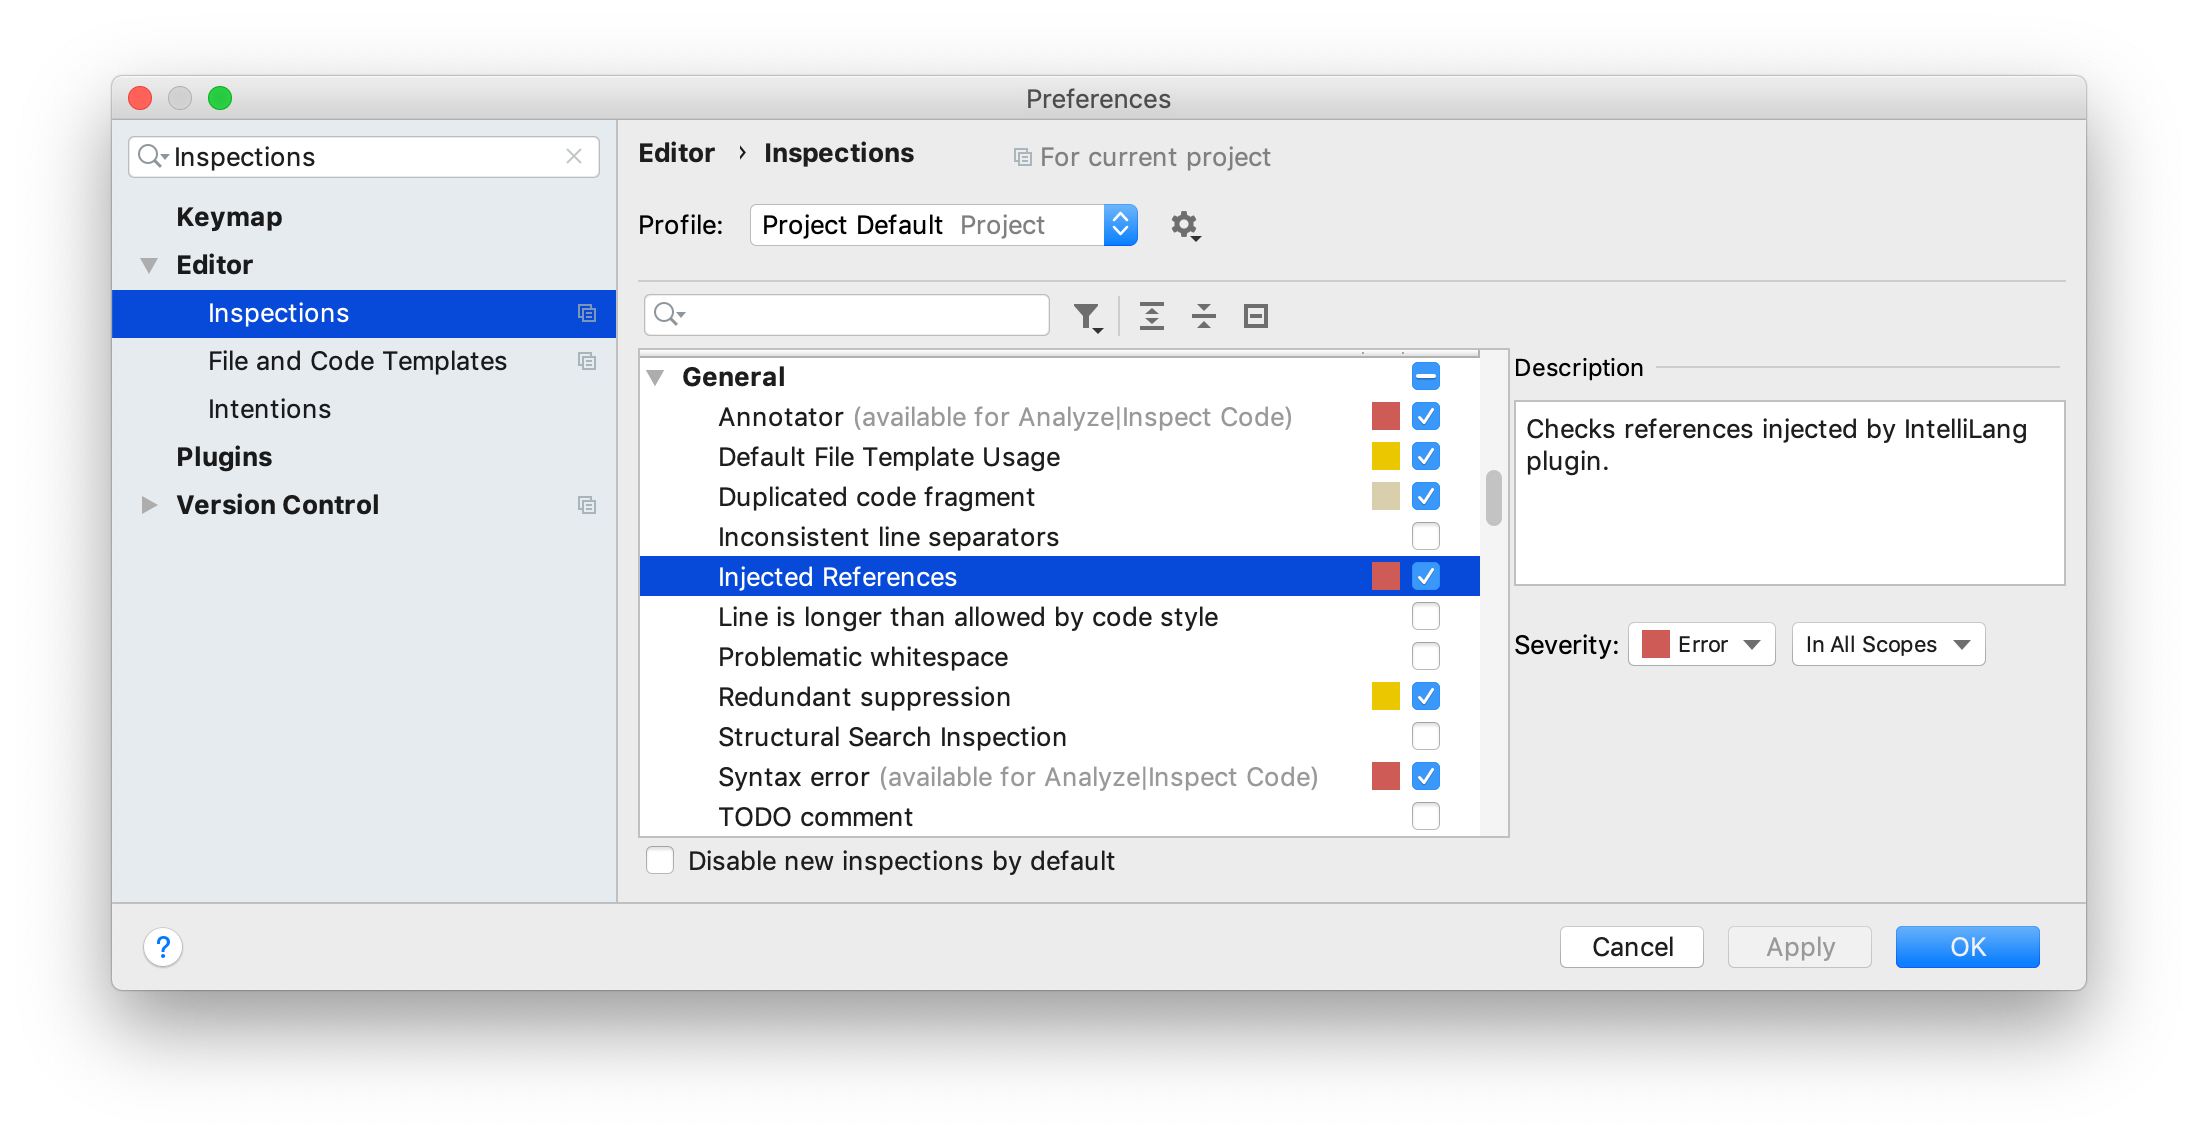Open the profile gear settings menu

[x=1186, y=225]
